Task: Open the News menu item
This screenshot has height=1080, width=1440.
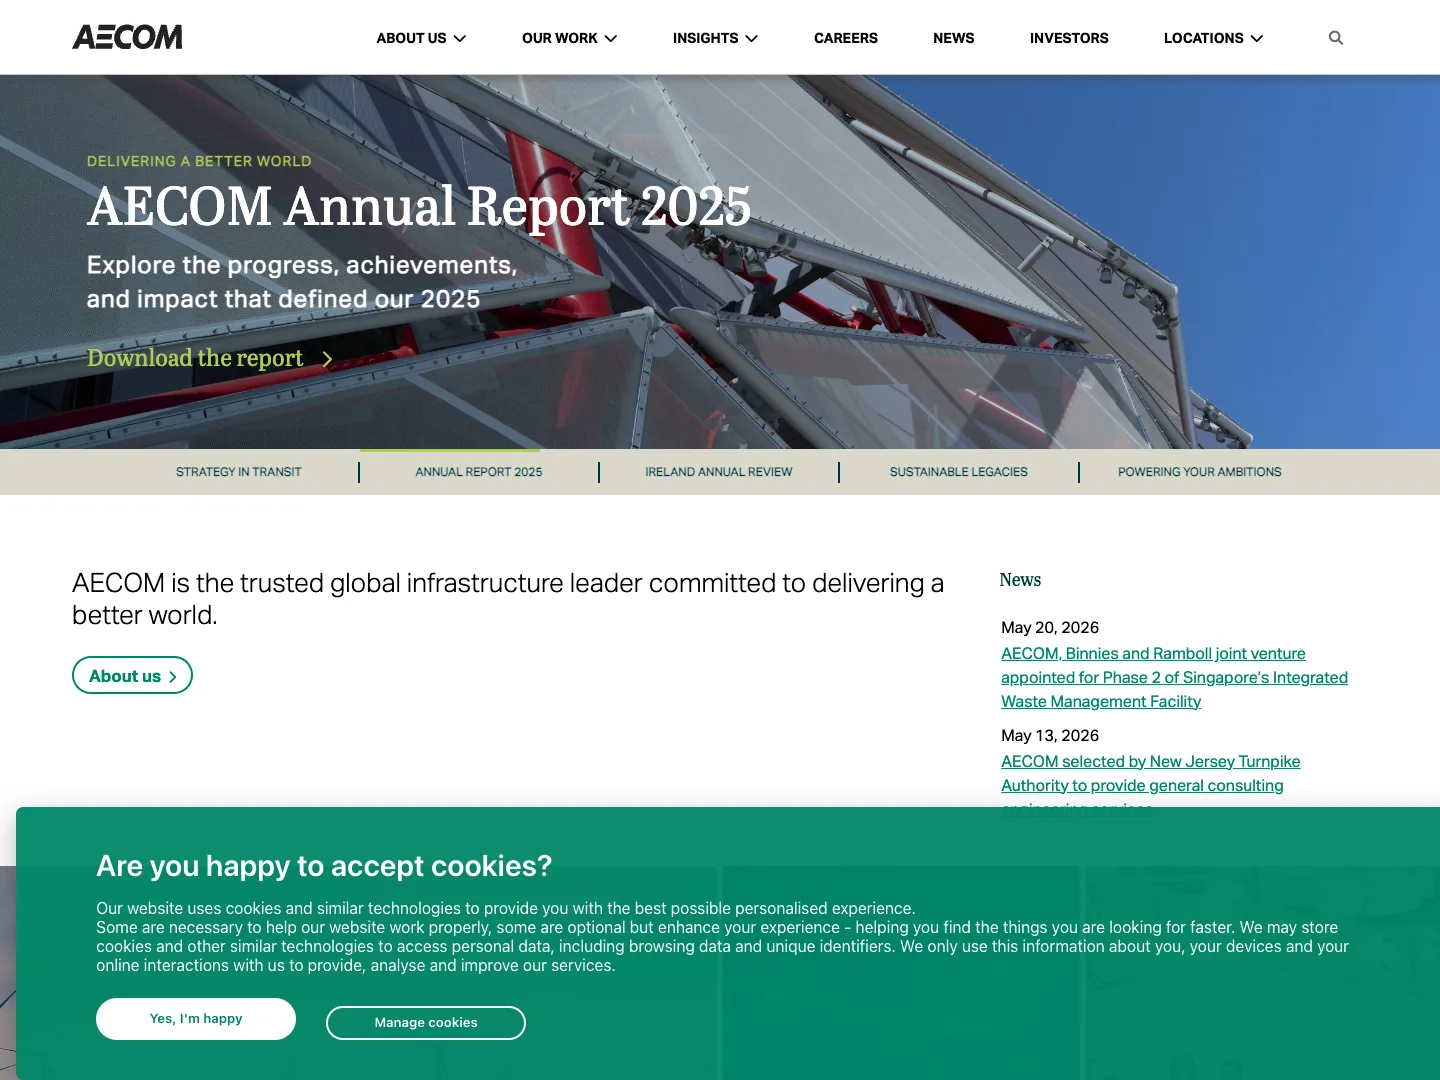Action: 954,38
